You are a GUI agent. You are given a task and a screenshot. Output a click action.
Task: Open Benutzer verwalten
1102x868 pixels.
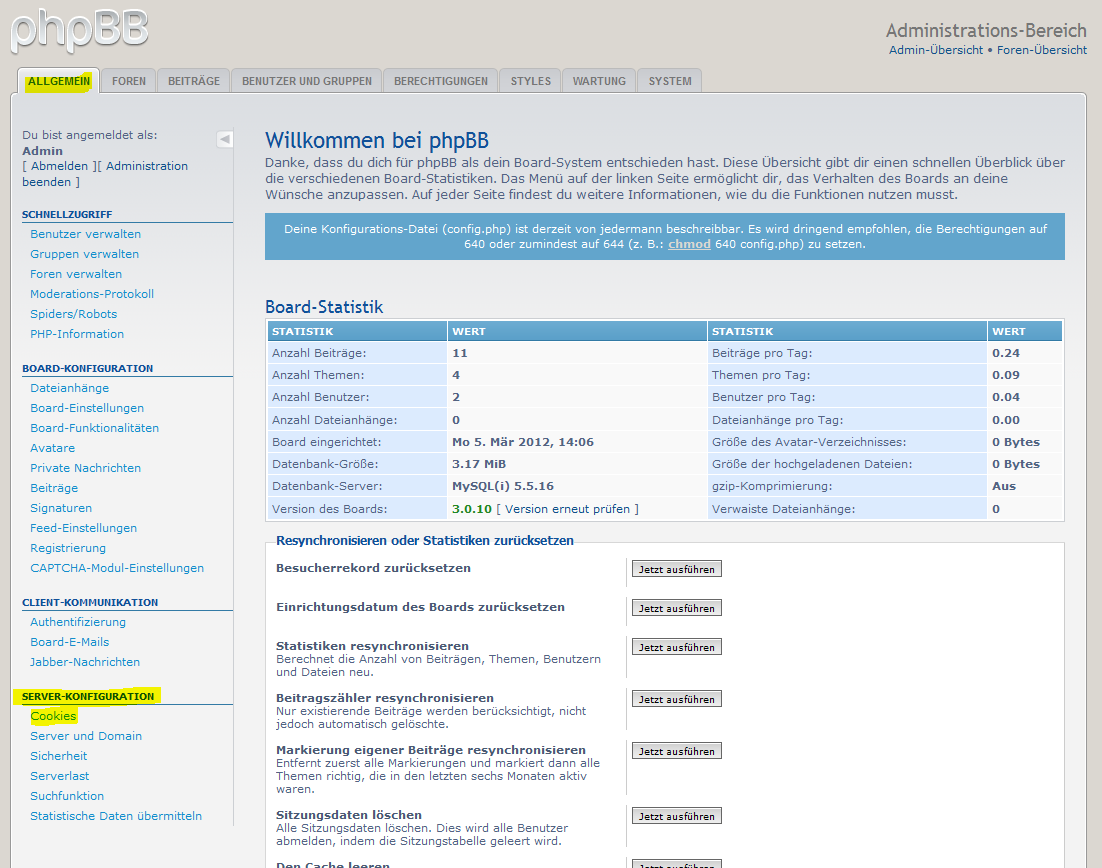coord(85,234)
